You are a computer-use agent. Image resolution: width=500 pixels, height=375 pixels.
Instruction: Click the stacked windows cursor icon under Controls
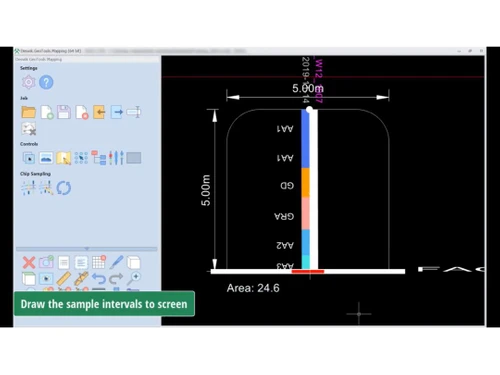[29, 158]
